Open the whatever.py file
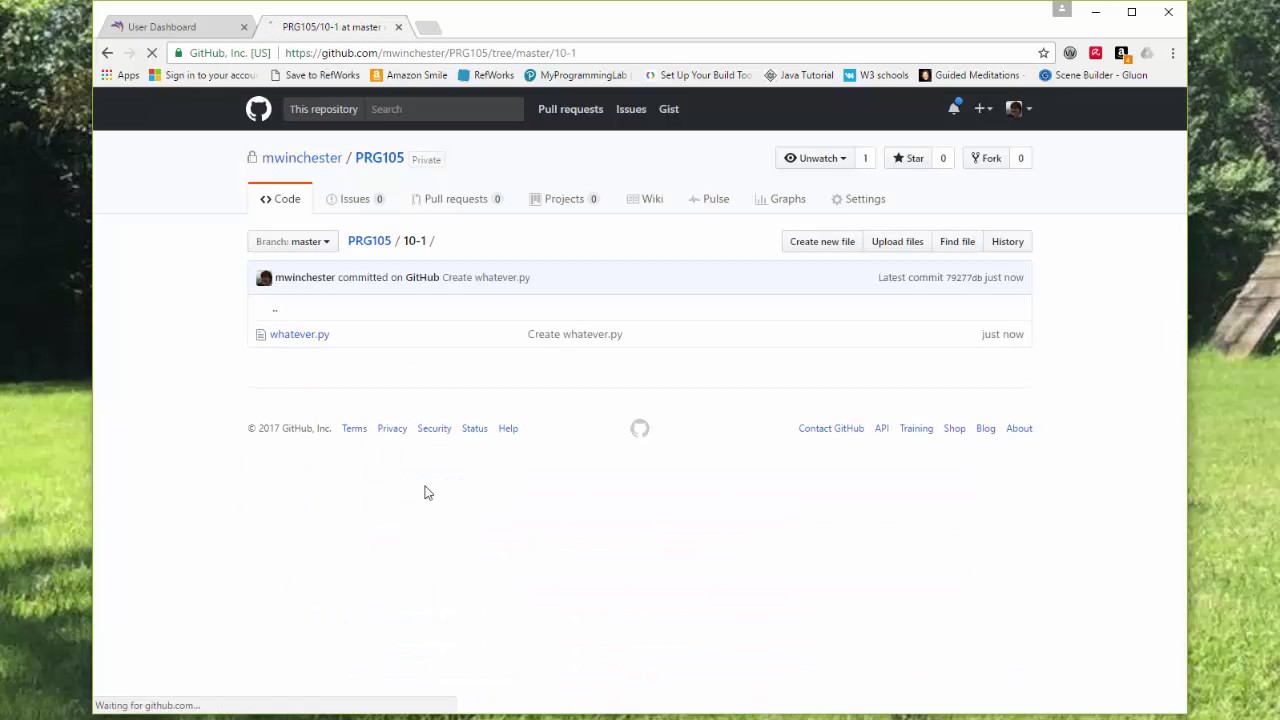Image resolution: width=1280 pixels, height=720 pixels. coord(299,334)
